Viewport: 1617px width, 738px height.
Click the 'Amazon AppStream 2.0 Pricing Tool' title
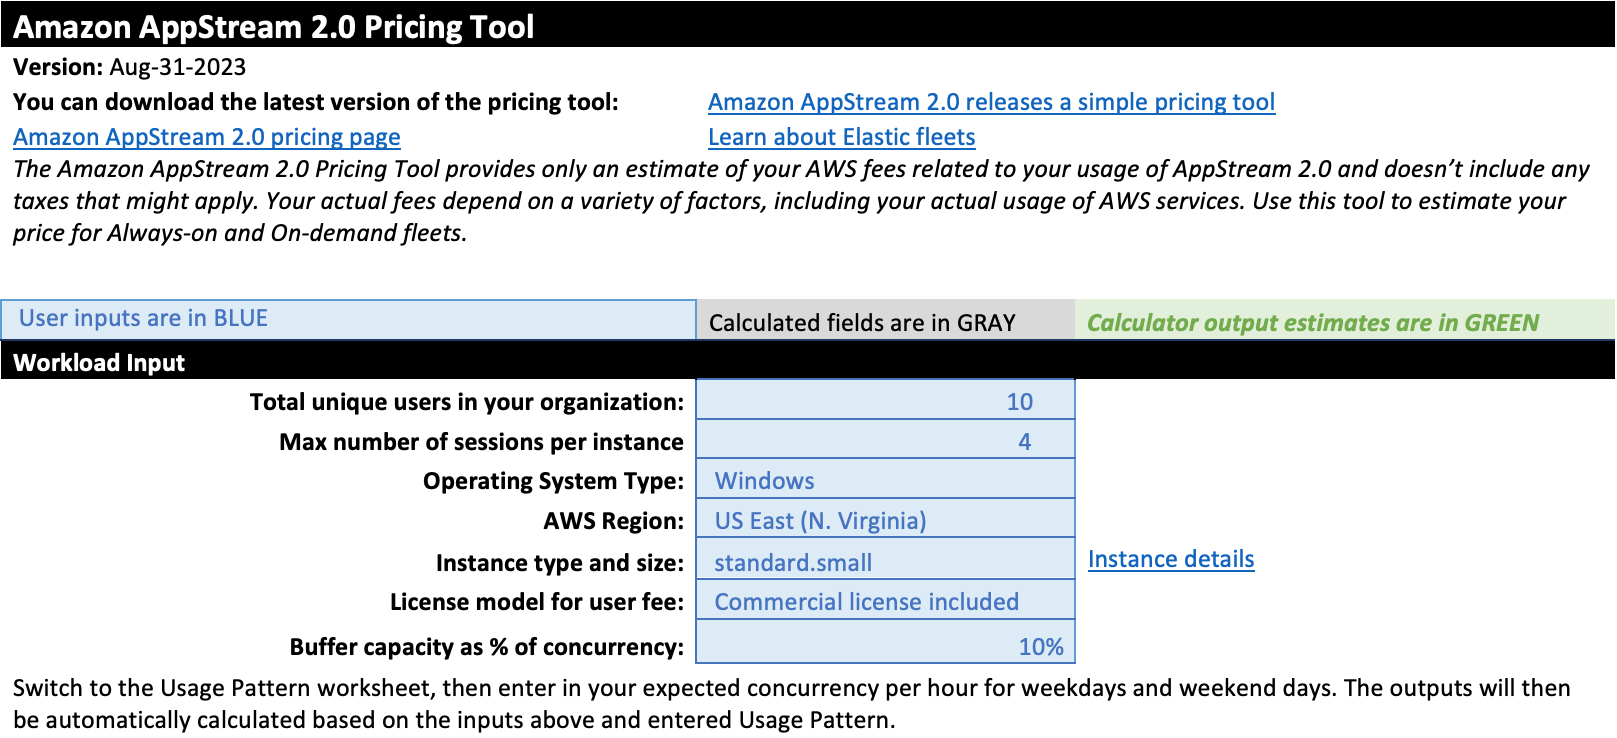click(x=274, y=26)
